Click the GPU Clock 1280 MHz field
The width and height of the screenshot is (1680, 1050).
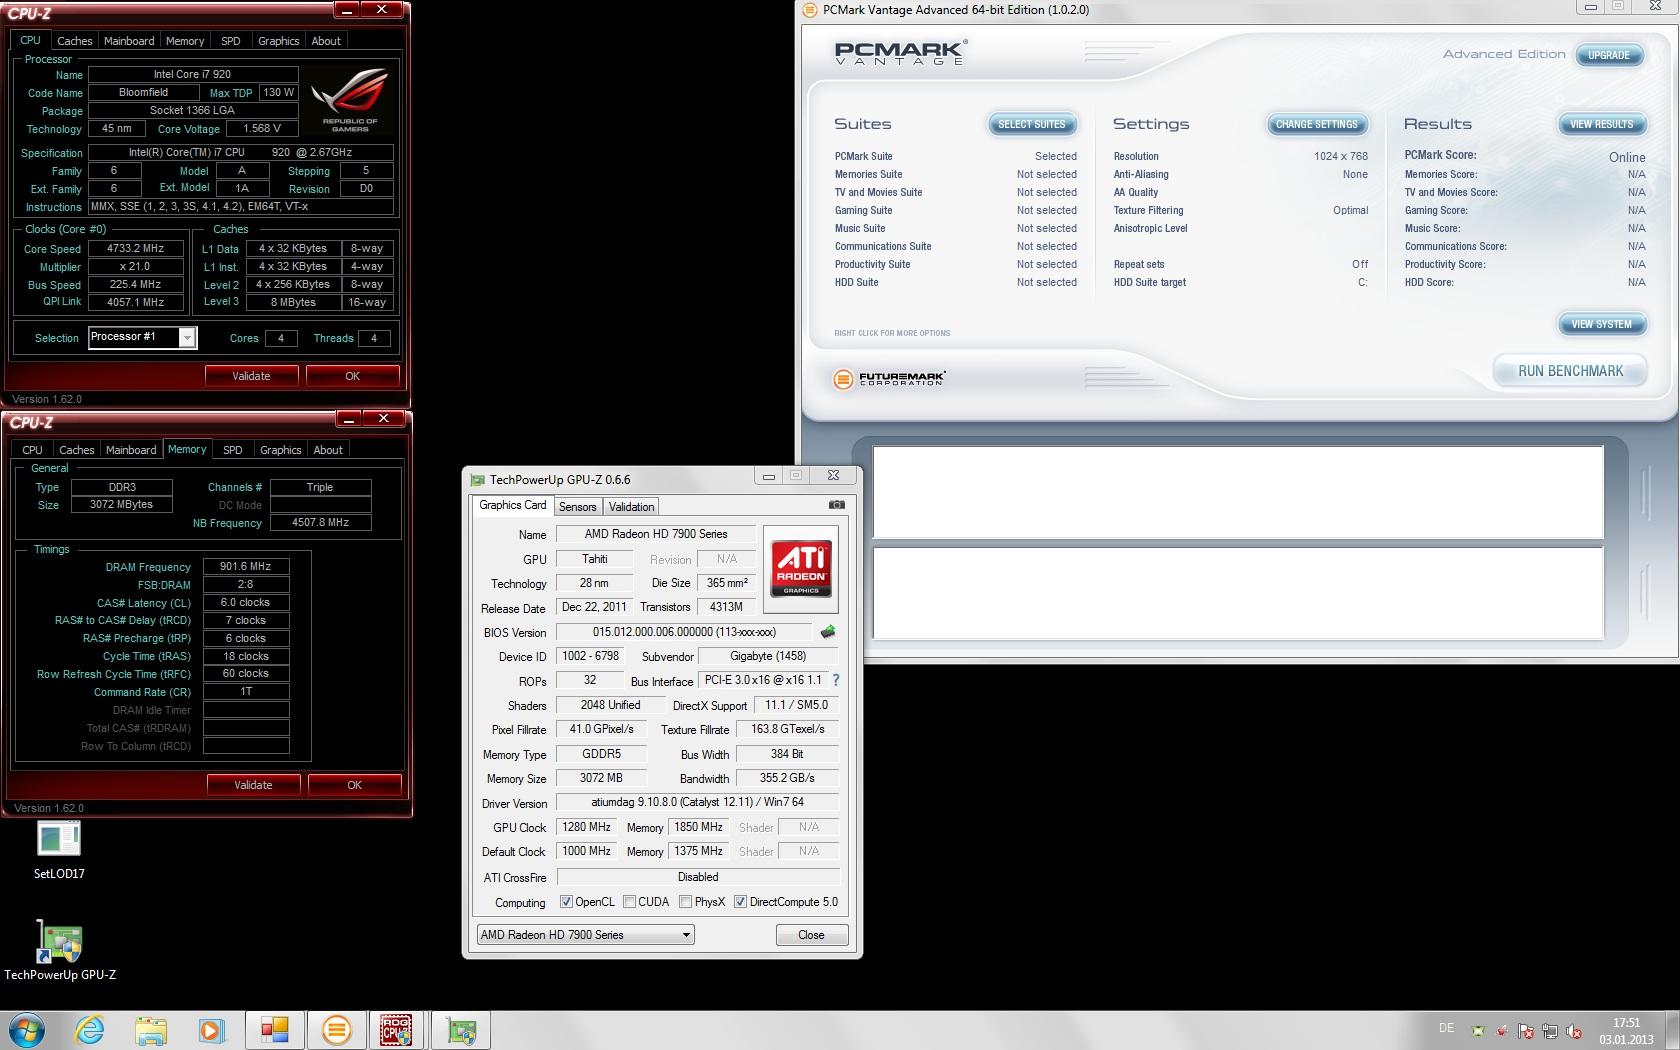tap(586, 827)
